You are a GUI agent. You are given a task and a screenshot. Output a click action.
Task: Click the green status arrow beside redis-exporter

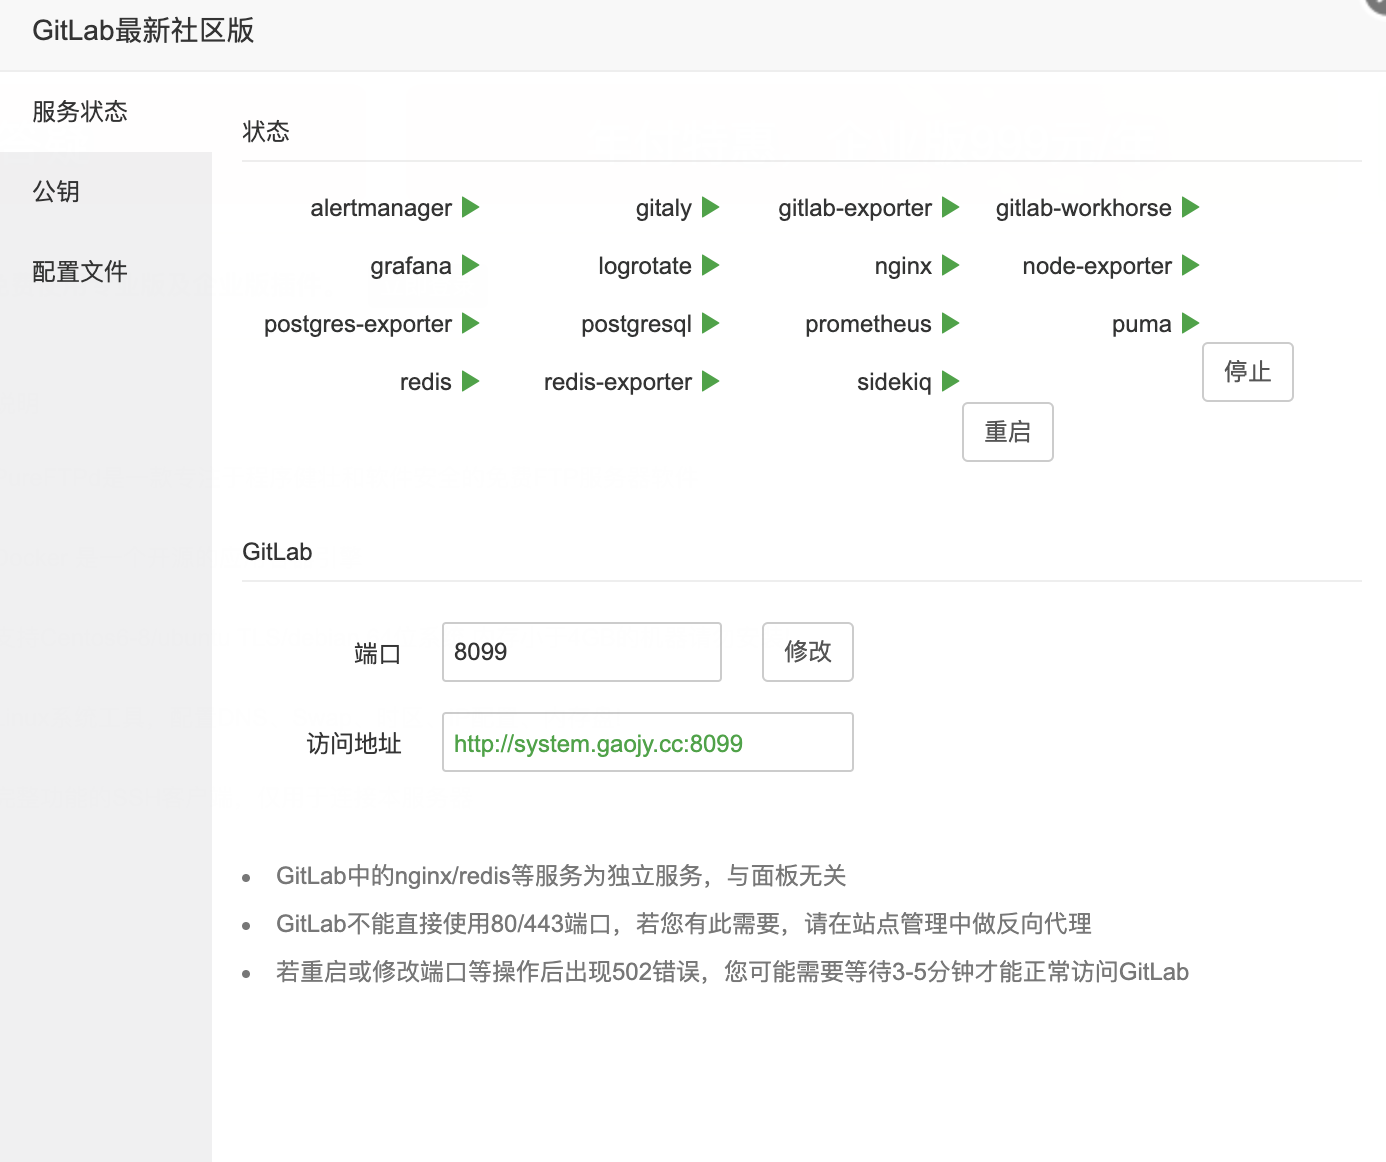(x=711, y=382)
